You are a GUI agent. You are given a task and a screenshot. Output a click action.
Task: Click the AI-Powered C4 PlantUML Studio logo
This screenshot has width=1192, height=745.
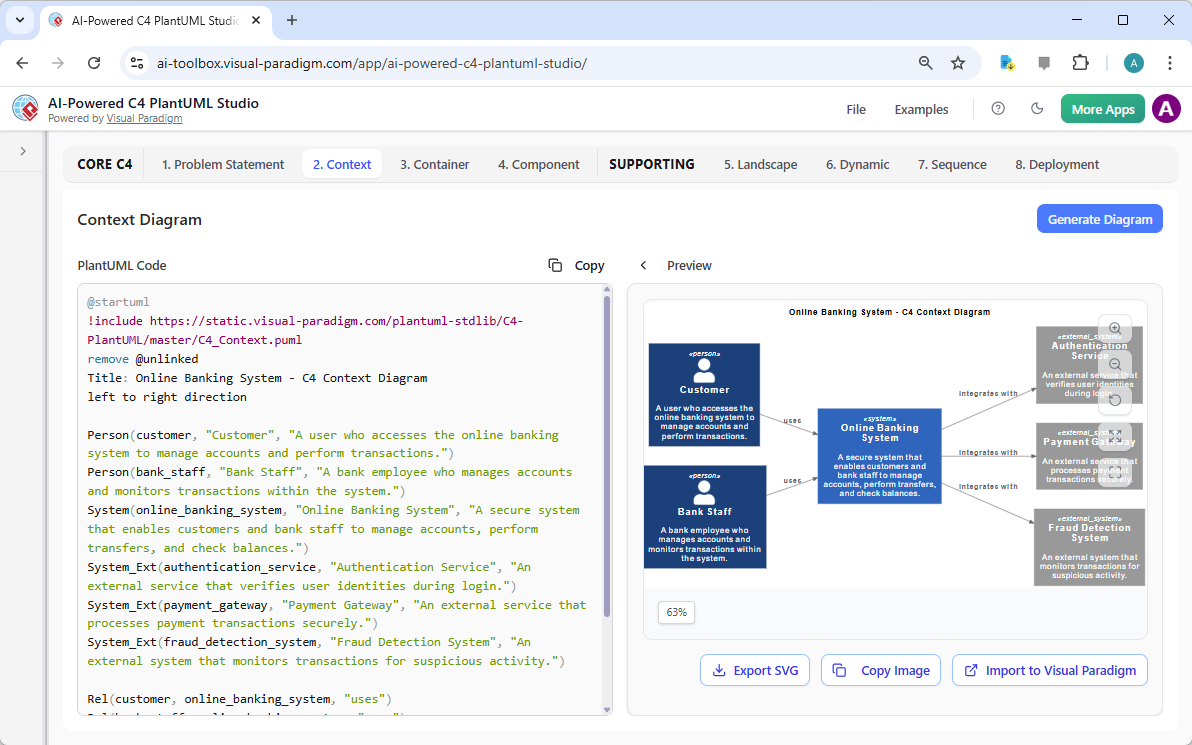pyautogui.click(x=25, y=108)
